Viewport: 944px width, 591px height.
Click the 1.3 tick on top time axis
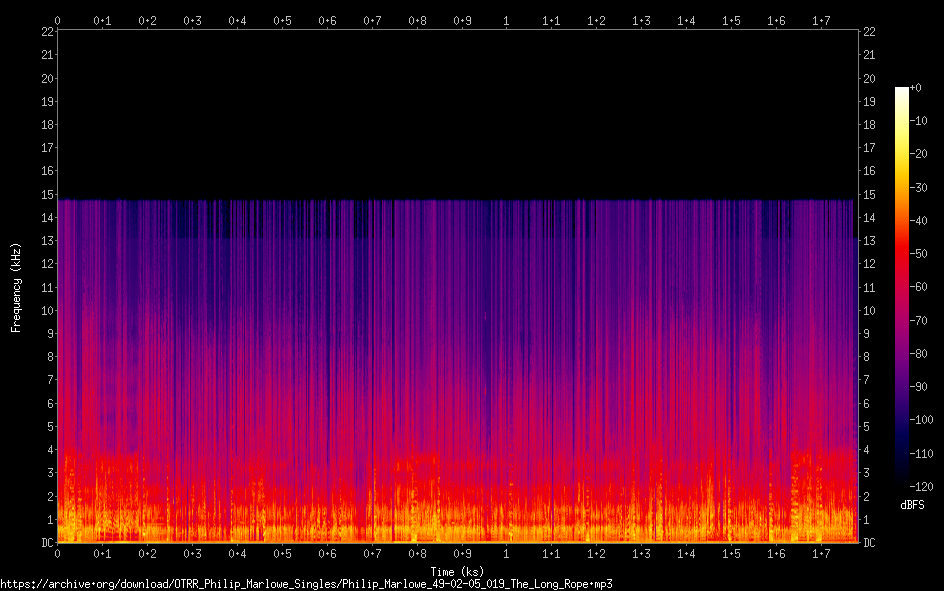coord(642,20)
